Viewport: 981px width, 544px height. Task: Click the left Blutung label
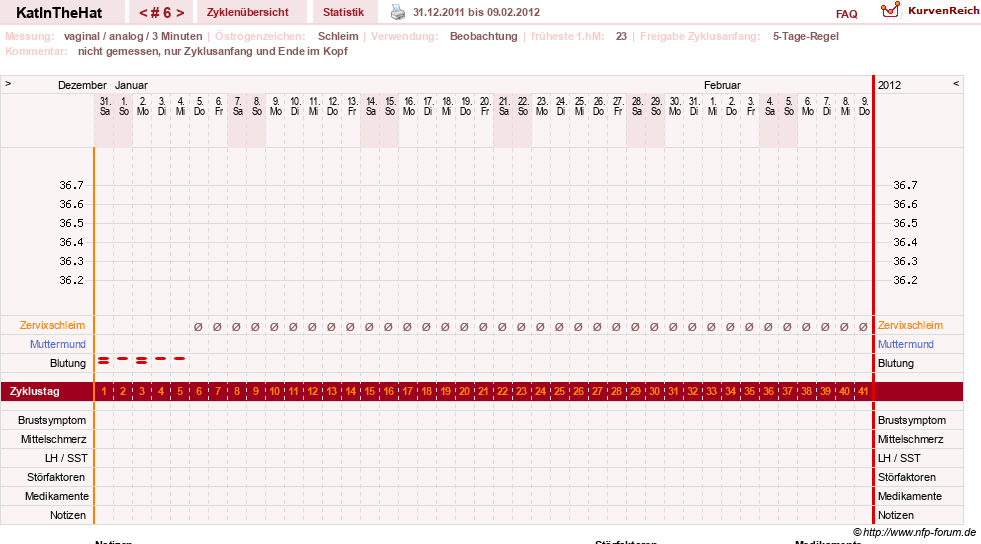[x=68, y=363]
